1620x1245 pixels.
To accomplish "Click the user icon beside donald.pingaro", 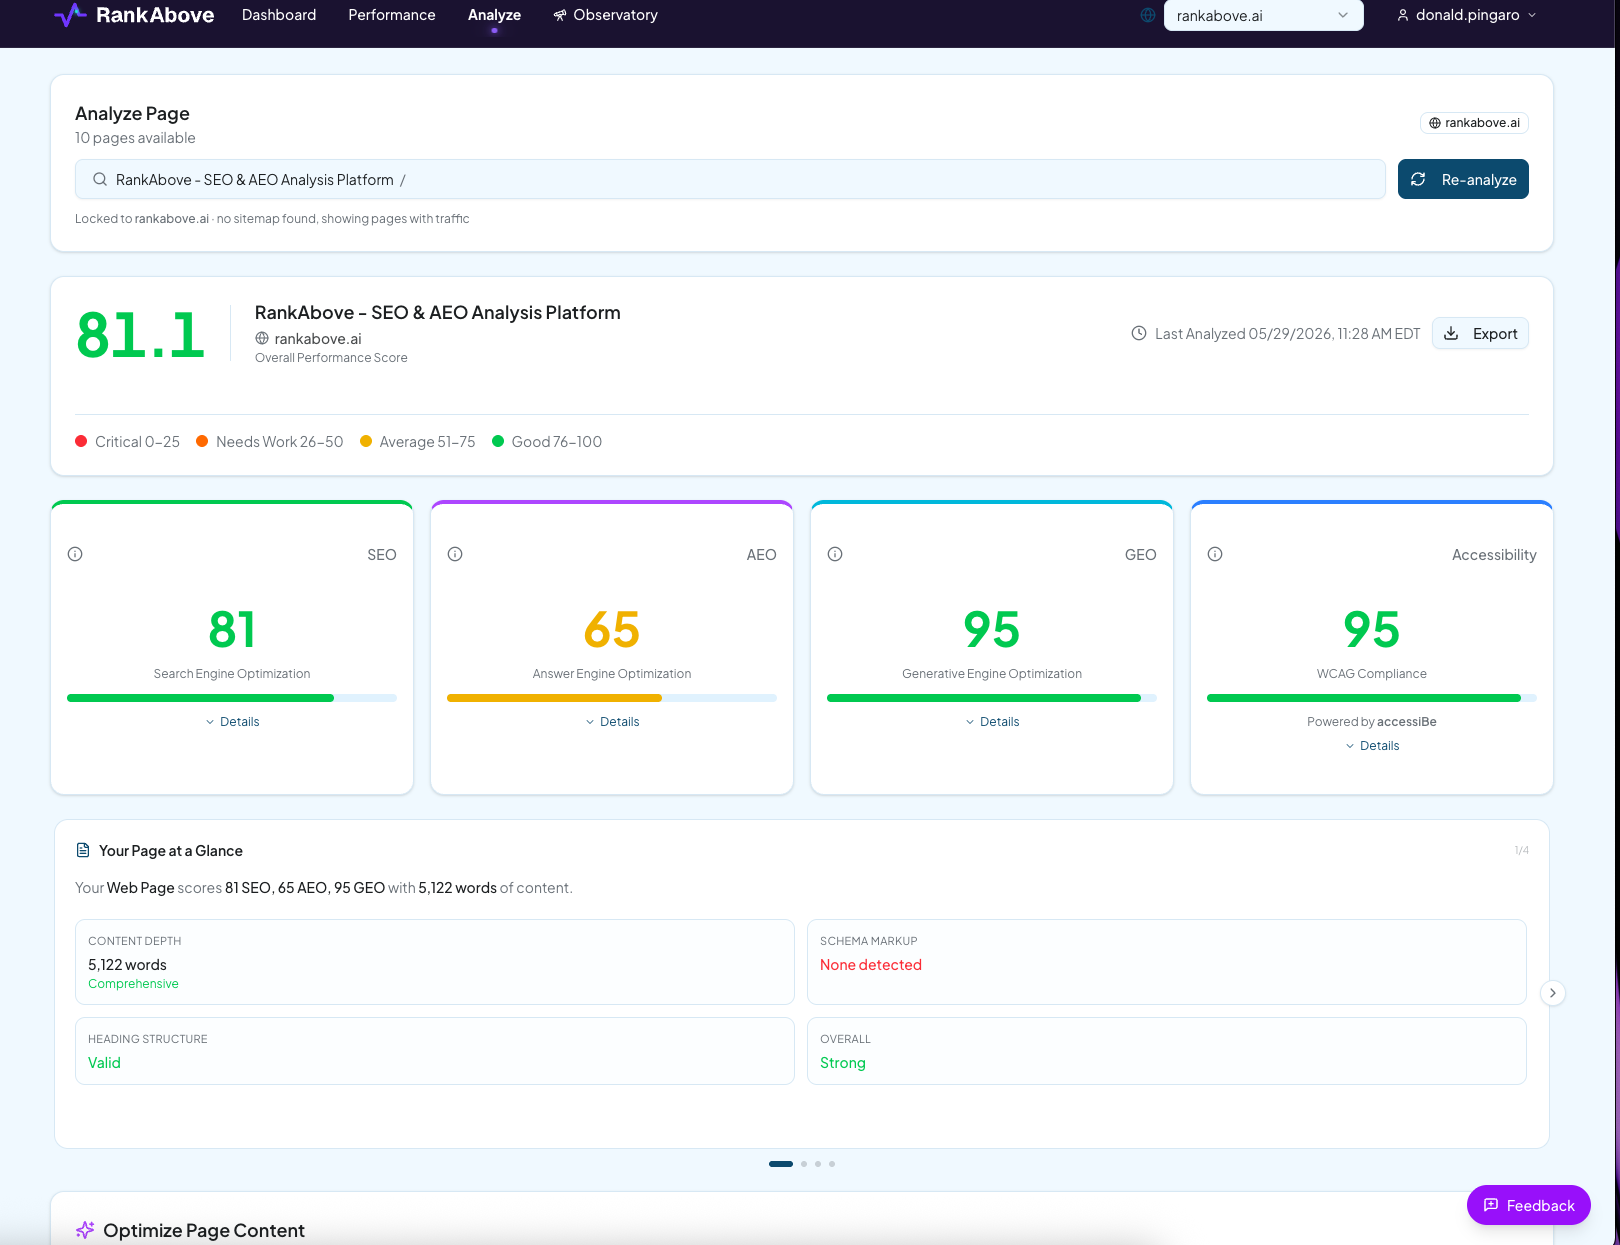I will 1403,15.
